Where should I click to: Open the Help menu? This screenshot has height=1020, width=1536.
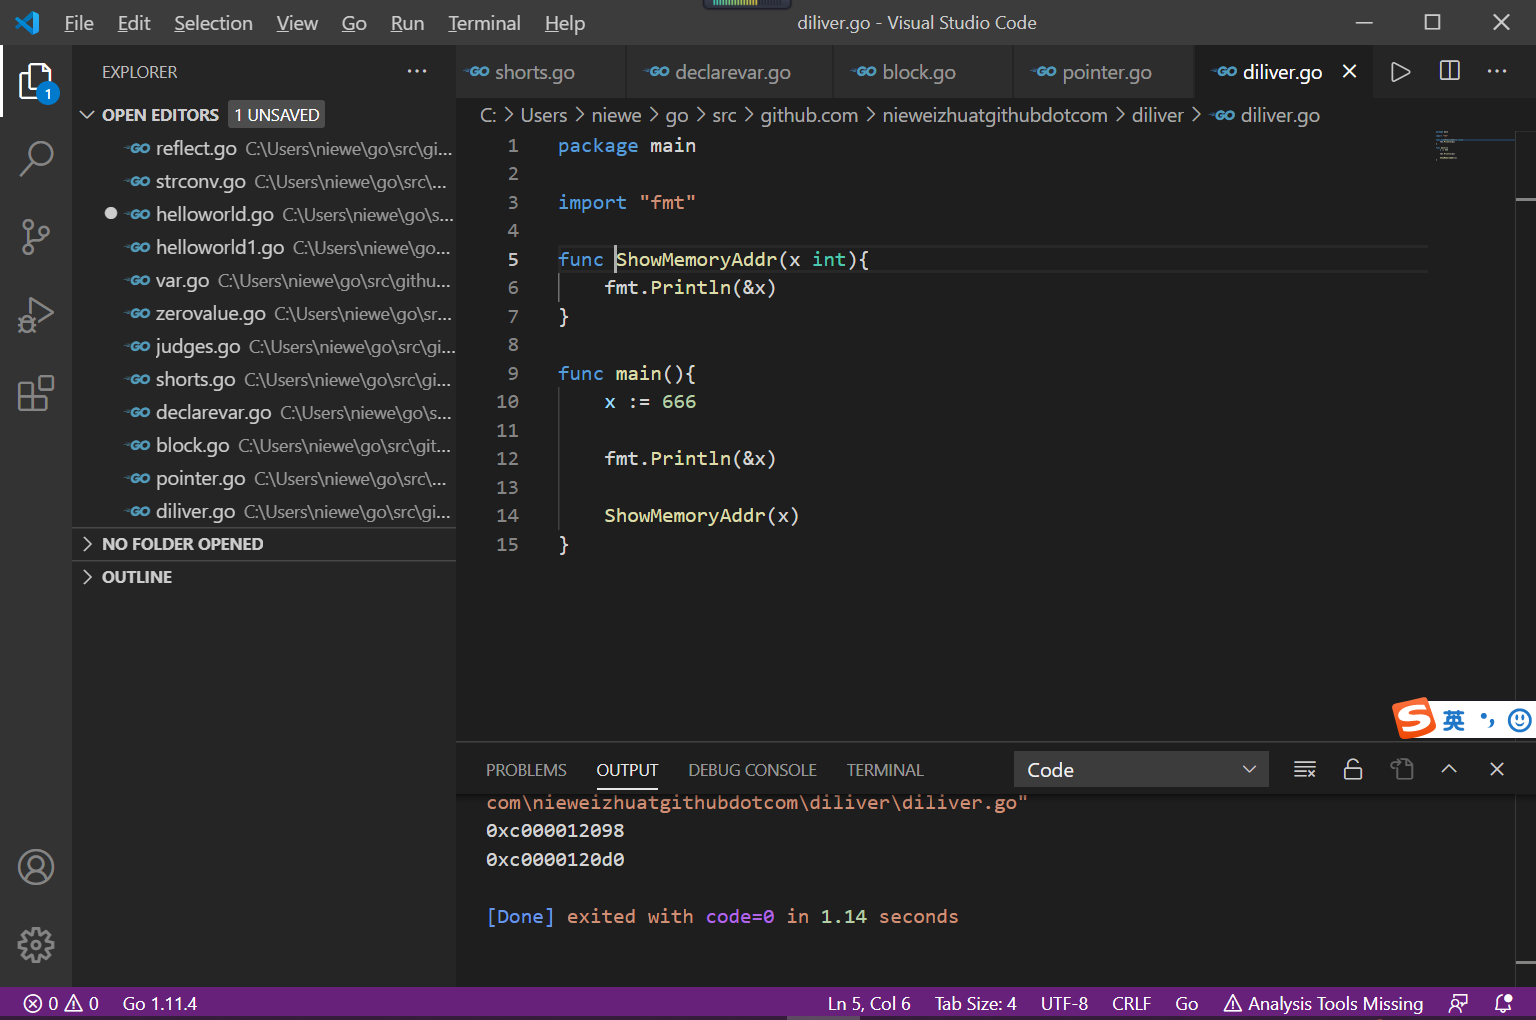pyautogui.click(x=565, y=23)
